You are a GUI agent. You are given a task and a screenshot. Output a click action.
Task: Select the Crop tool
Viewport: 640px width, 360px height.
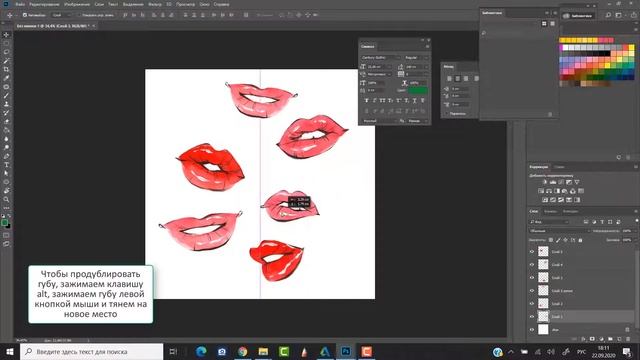[6, 69]
